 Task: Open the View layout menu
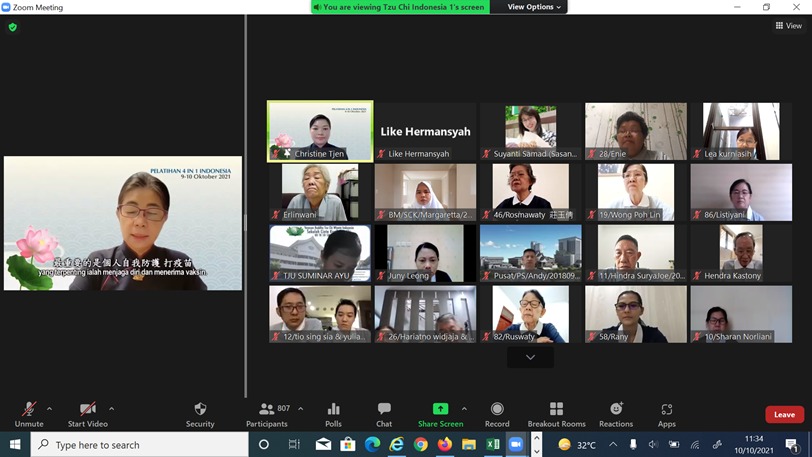click(789, 25)
